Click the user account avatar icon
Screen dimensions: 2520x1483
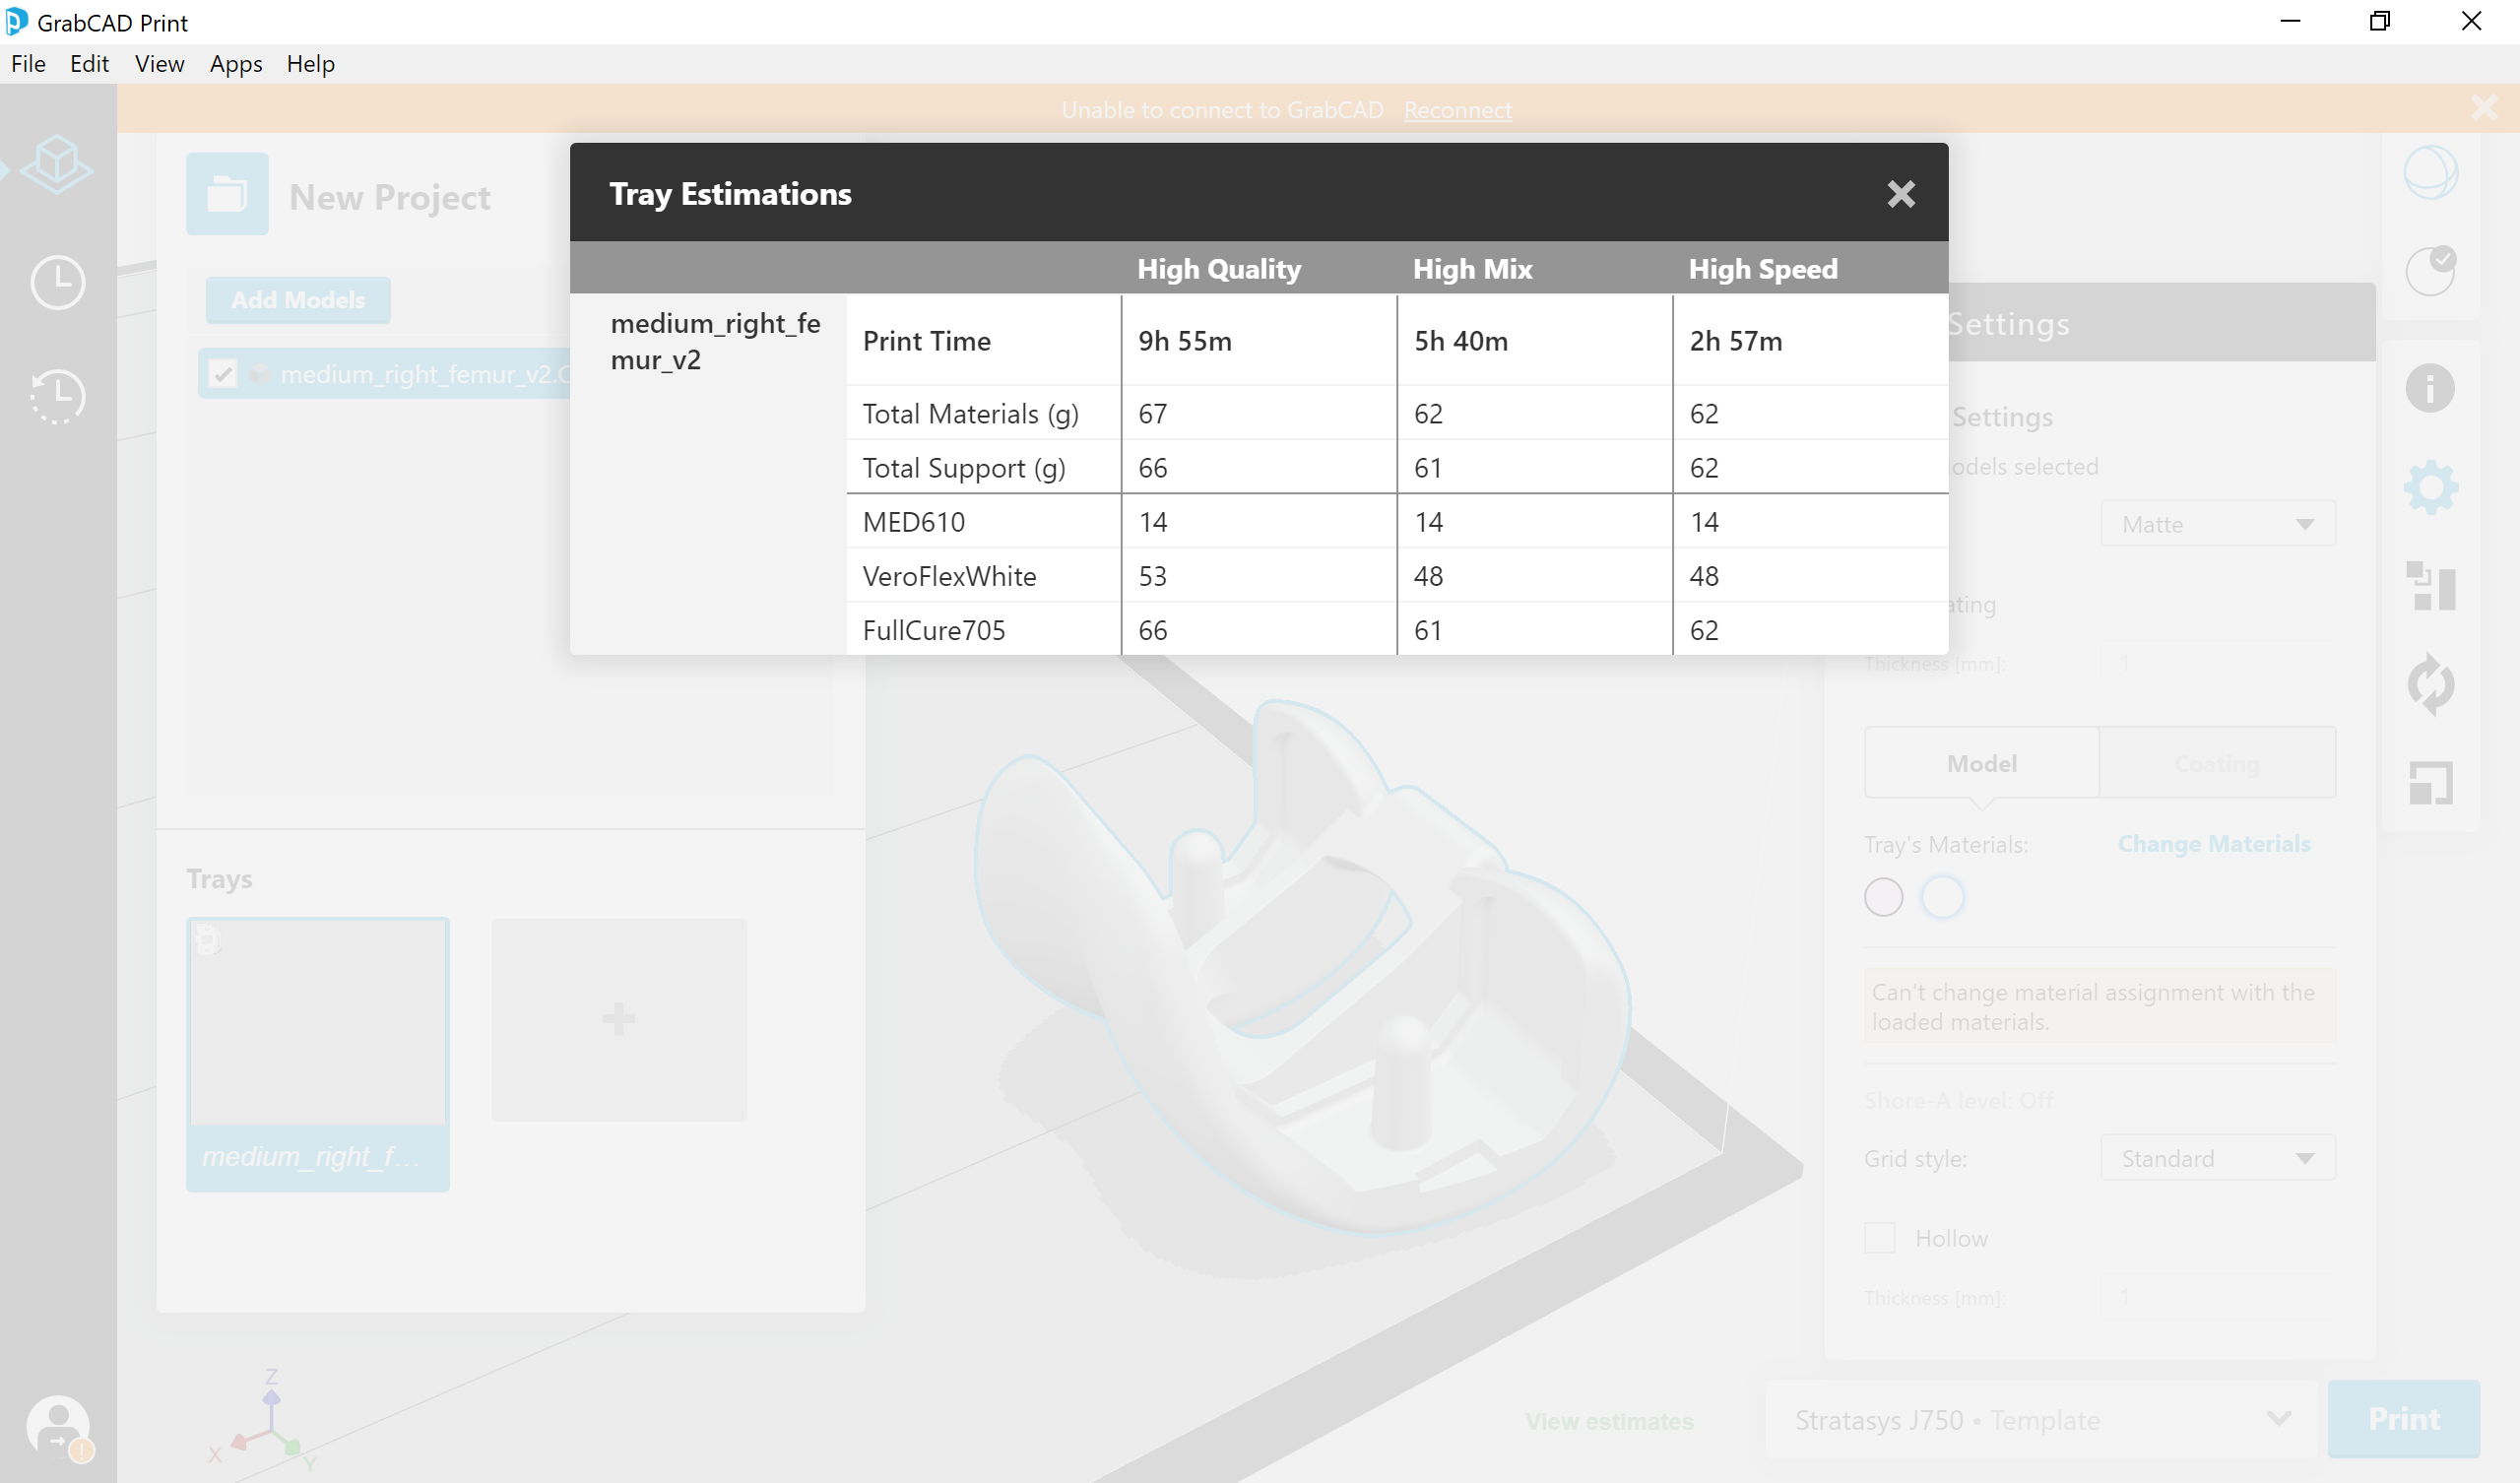[58, 1427]
